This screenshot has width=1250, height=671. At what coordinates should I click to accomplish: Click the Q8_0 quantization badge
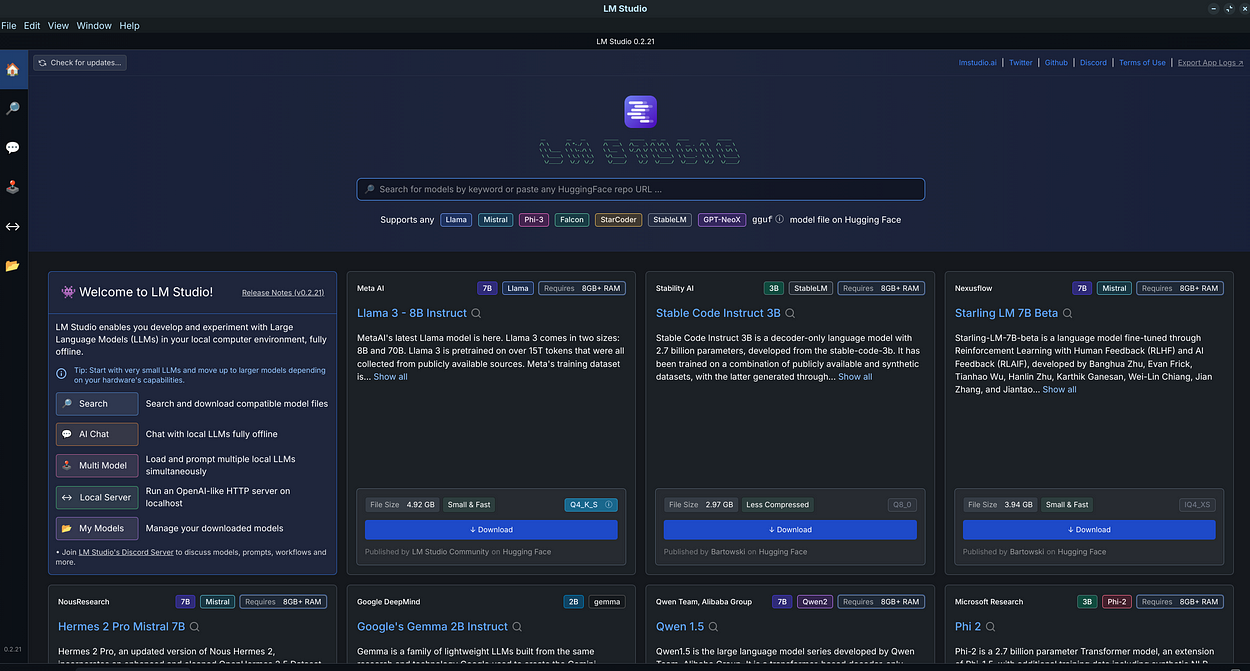click(x=902, y=505)
